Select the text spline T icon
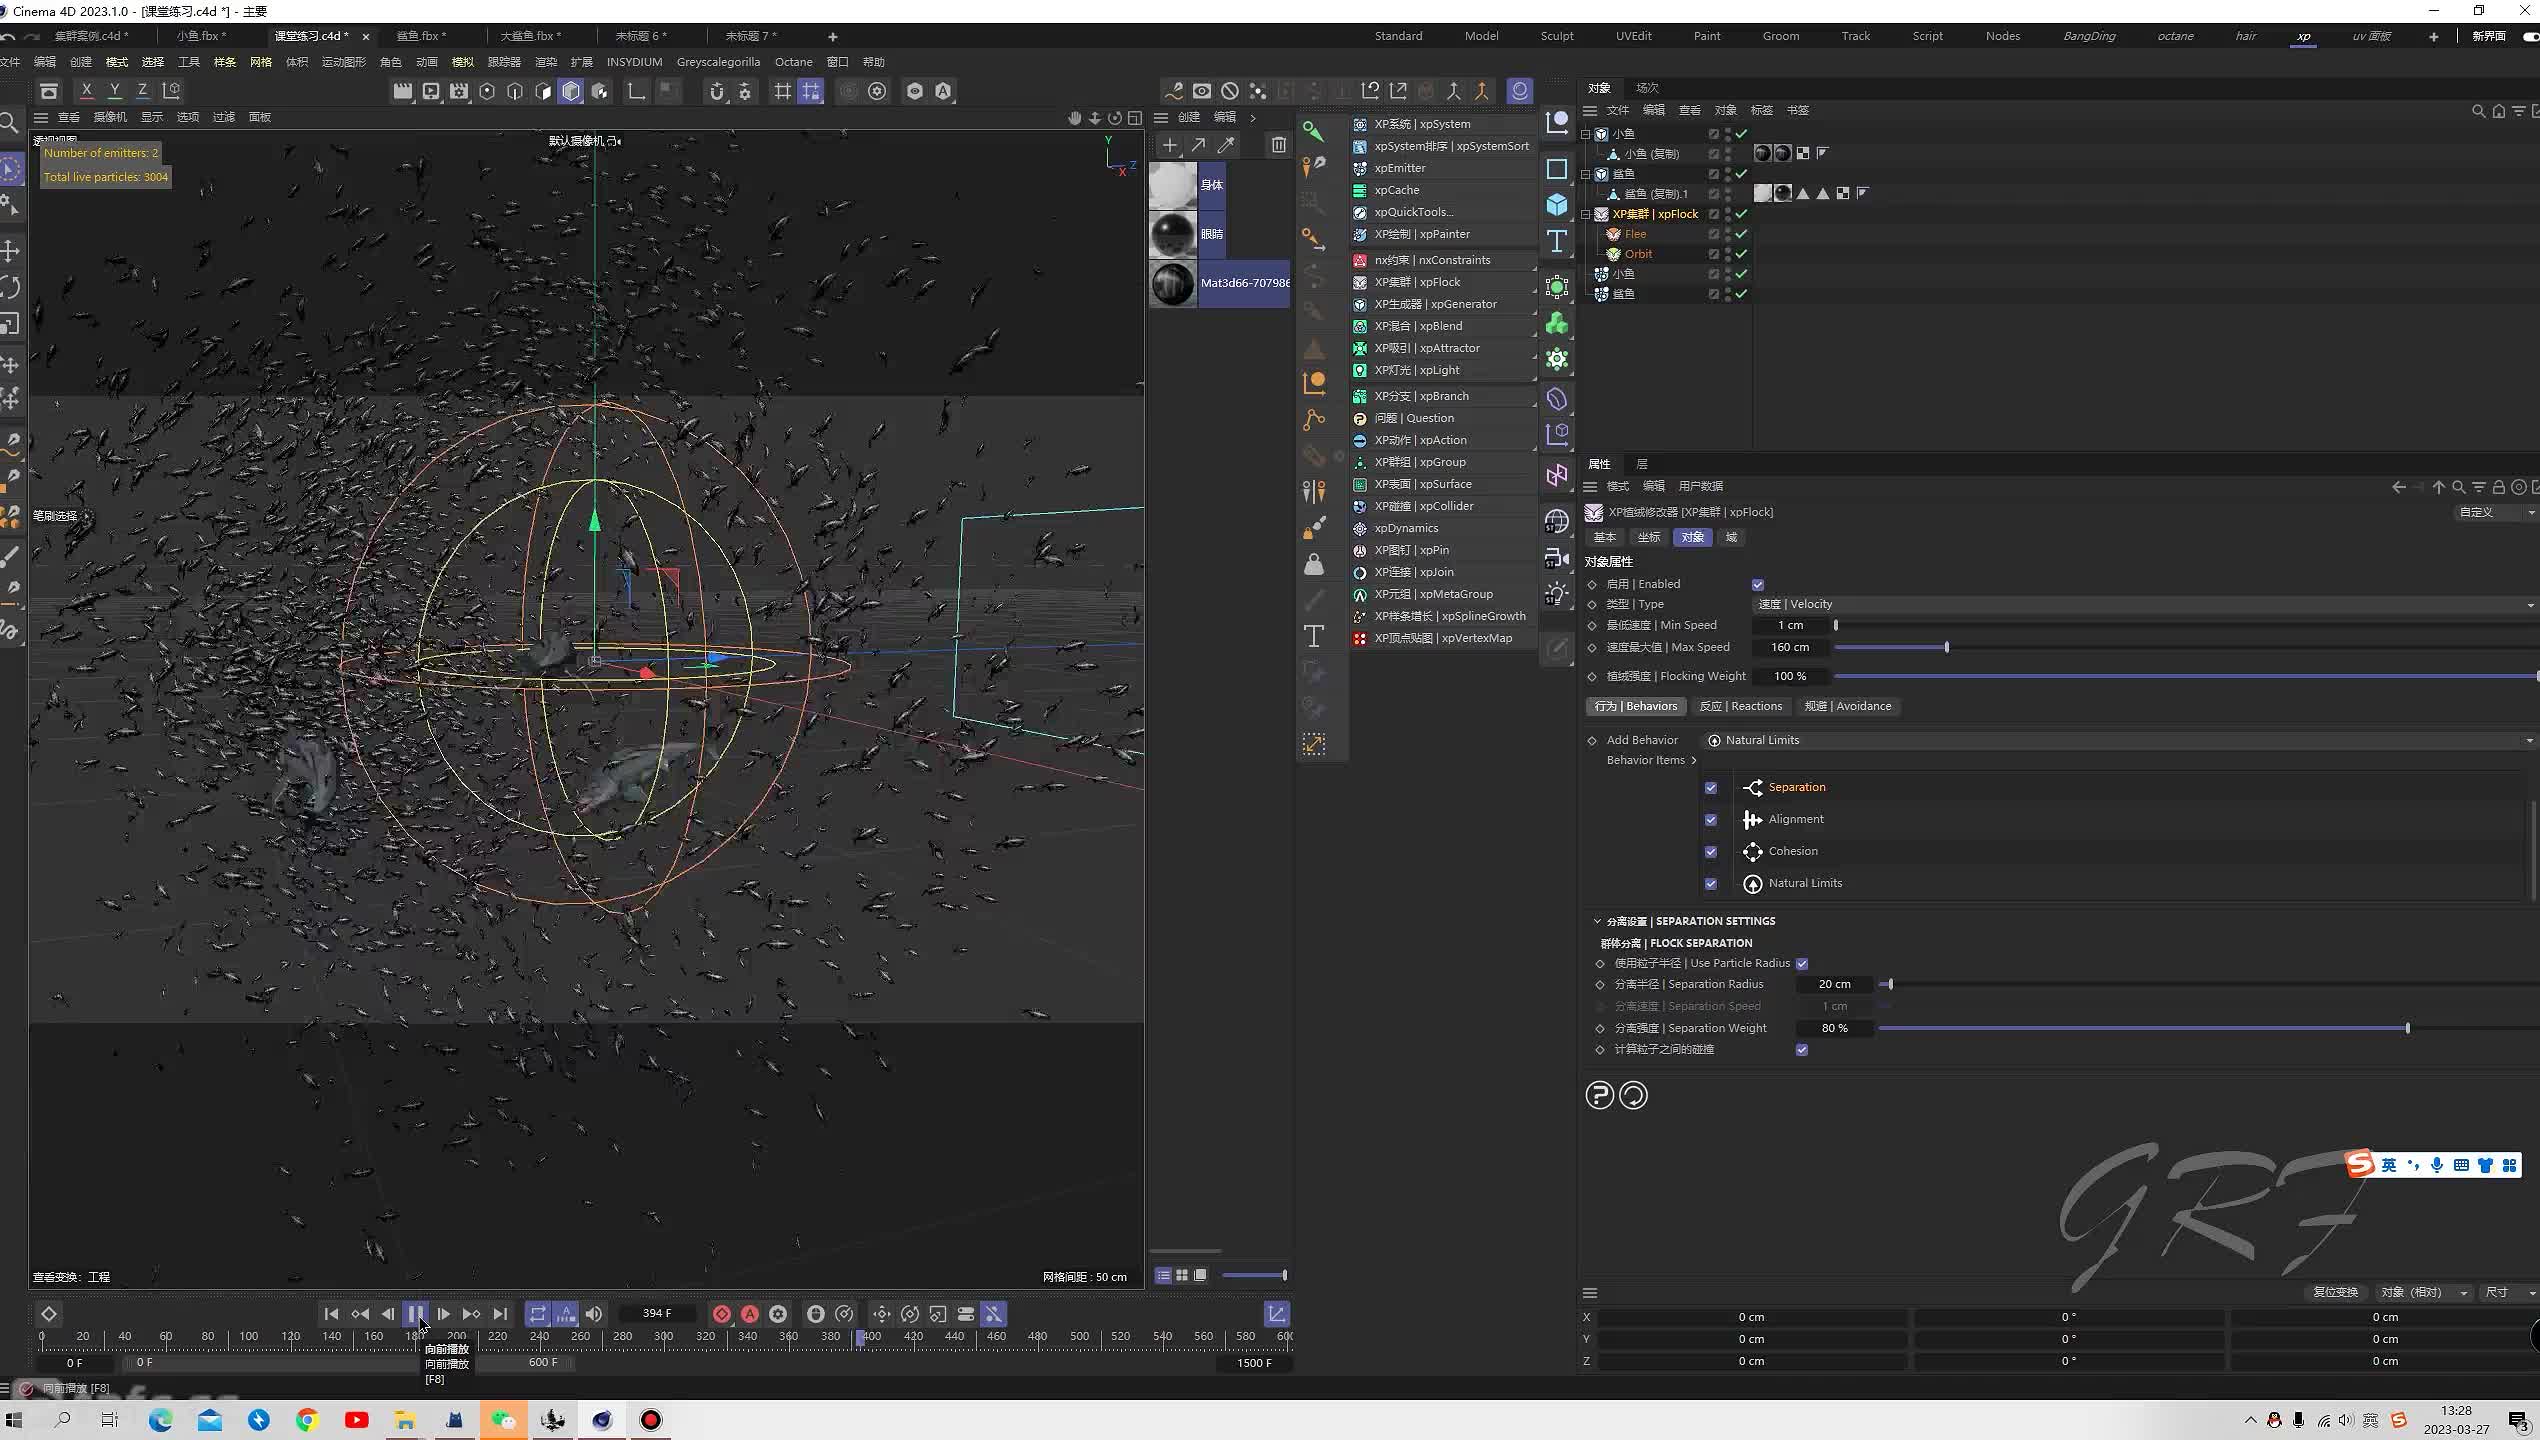The height and width of the screenshot is (1440, 2540). click(1557, 241)
